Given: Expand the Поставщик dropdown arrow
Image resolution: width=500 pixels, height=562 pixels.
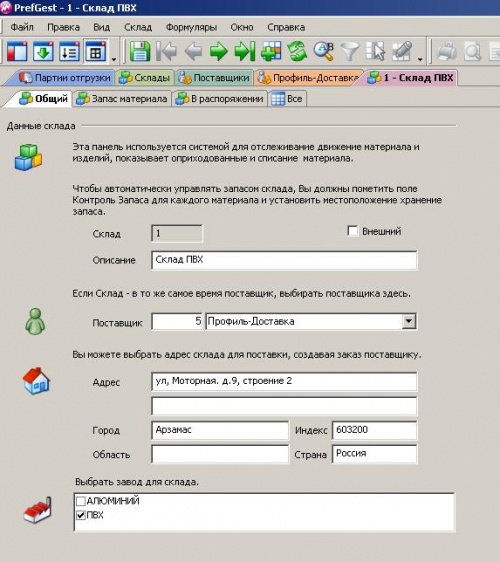Looking at the screenshot, I should point(409,322).
